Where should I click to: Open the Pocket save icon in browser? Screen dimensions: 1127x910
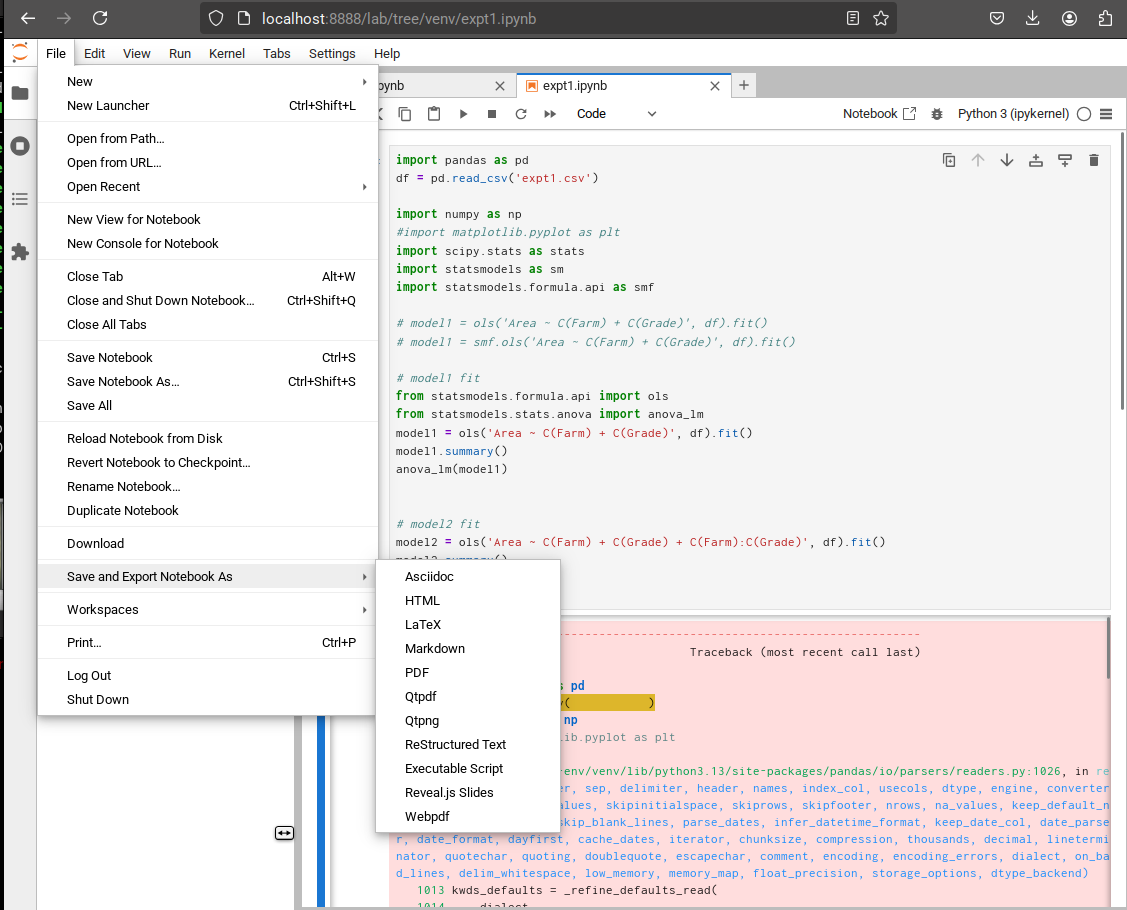pos(997,18)
